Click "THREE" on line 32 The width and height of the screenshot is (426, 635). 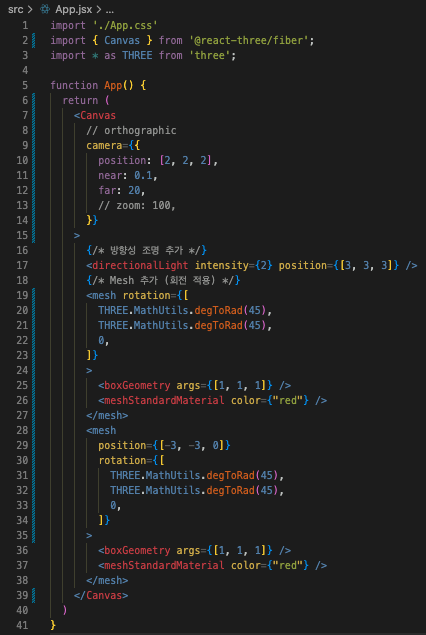click(125, 490)
